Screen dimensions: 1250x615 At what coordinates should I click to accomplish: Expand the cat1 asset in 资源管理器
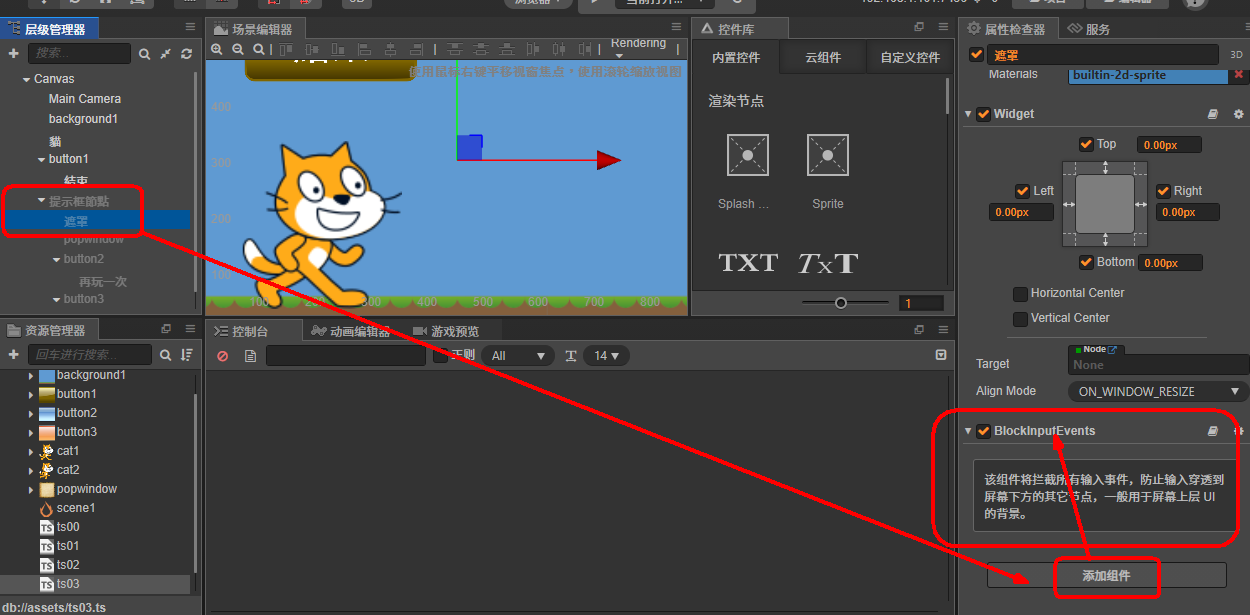point(31,452)
